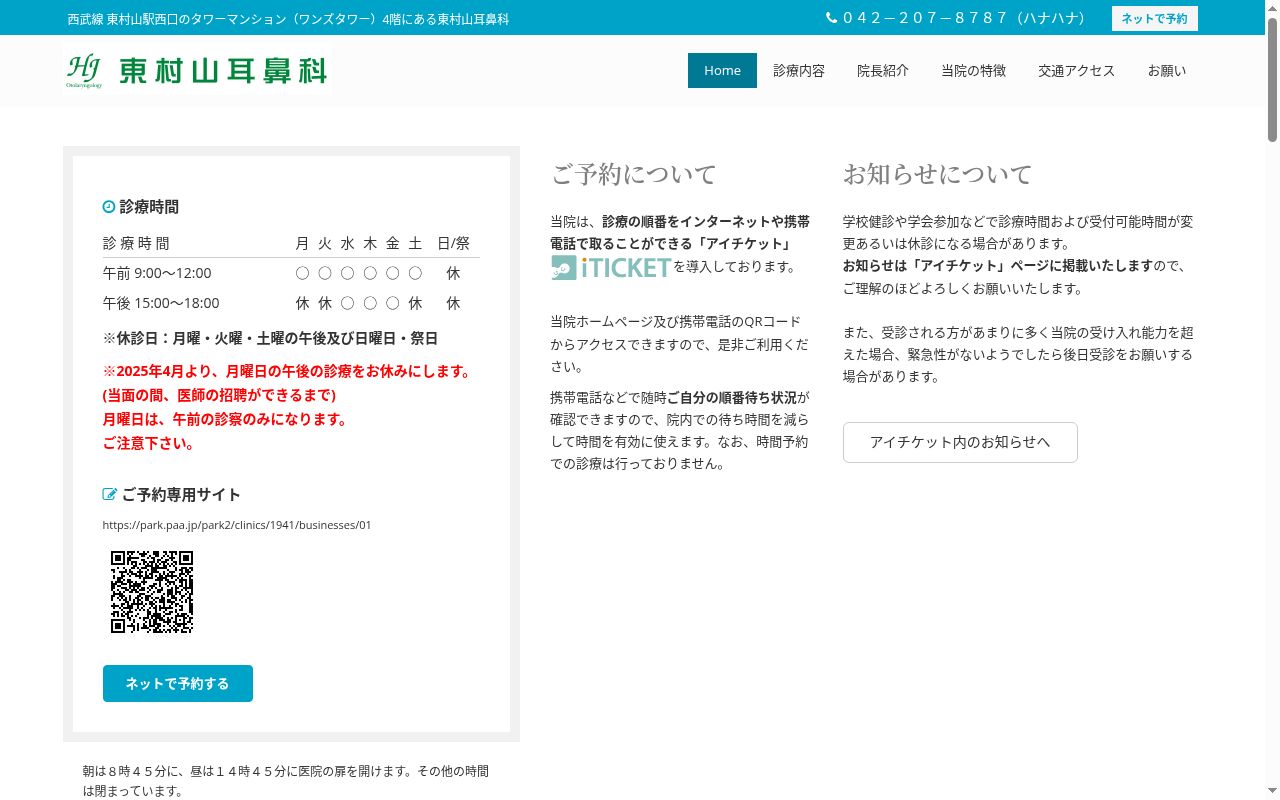Click the ネットで予約 button in top bar
The image size is (1280, 800).
click(x=1155, y=19)
